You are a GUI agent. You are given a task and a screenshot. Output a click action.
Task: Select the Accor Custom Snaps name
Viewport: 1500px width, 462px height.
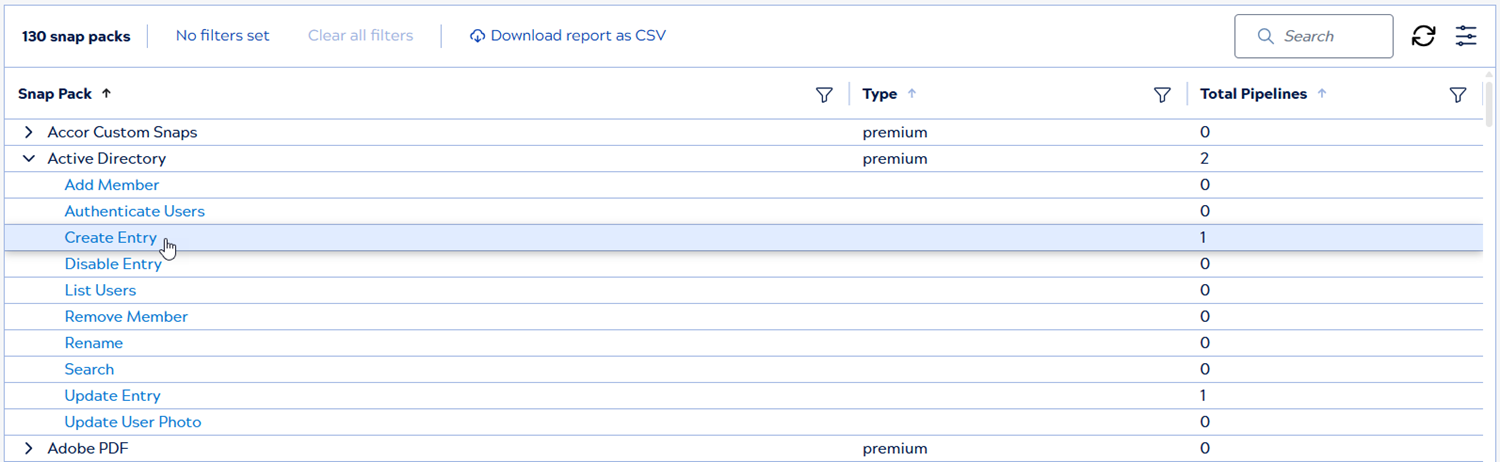[122, 132]
